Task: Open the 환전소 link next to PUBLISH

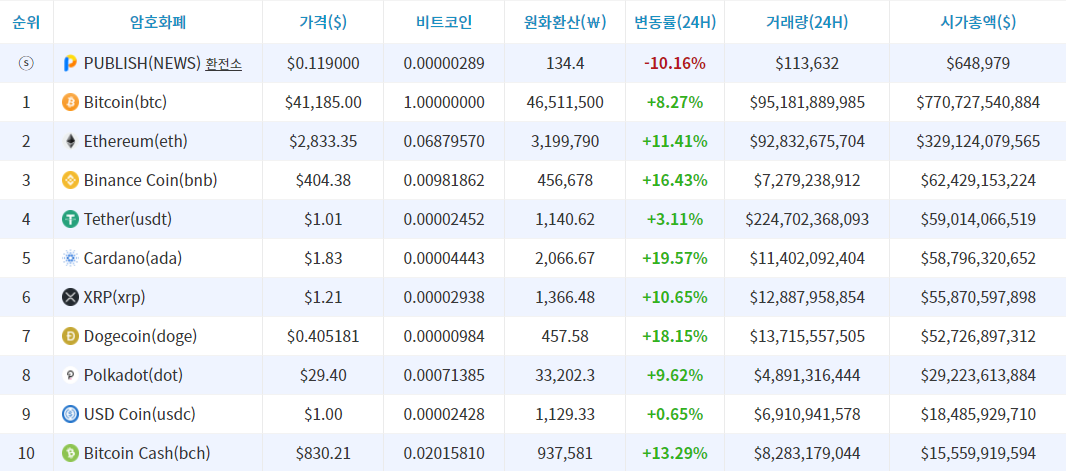Action: pos(224,64)
